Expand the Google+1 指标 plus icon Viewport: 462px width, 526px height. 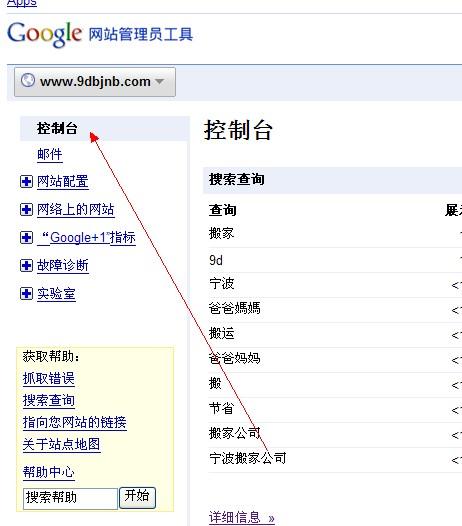click(x=26, y=238)
